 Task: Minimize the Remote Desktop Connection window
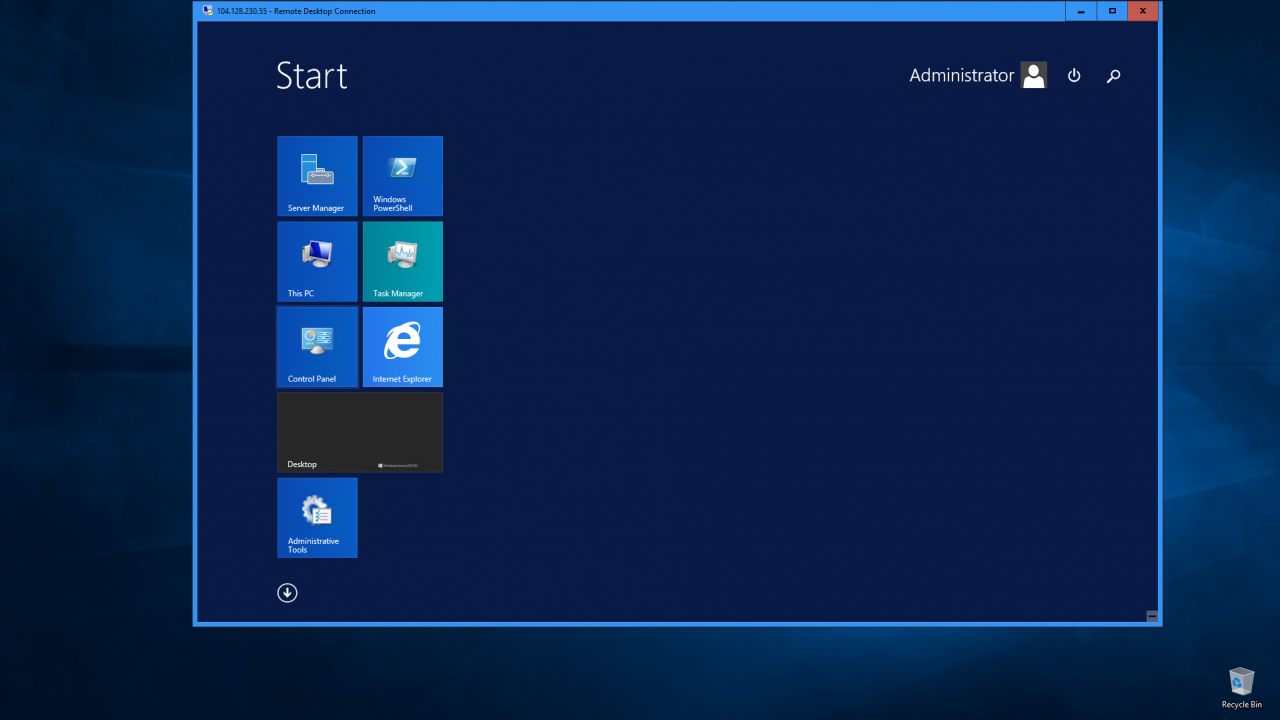tap(1080, 11)
